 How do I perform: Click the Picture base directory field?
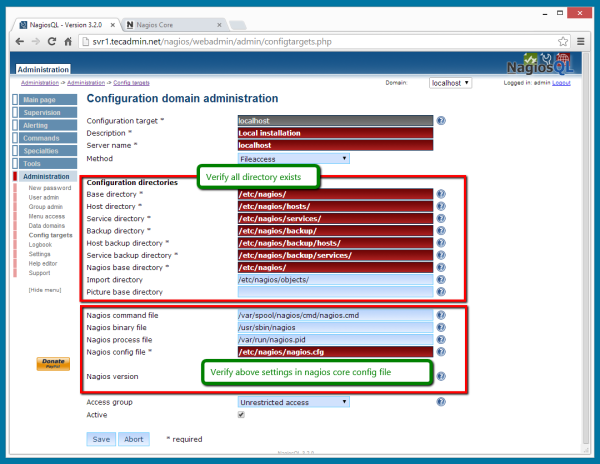pyautogui.click(x=335, y=292)
